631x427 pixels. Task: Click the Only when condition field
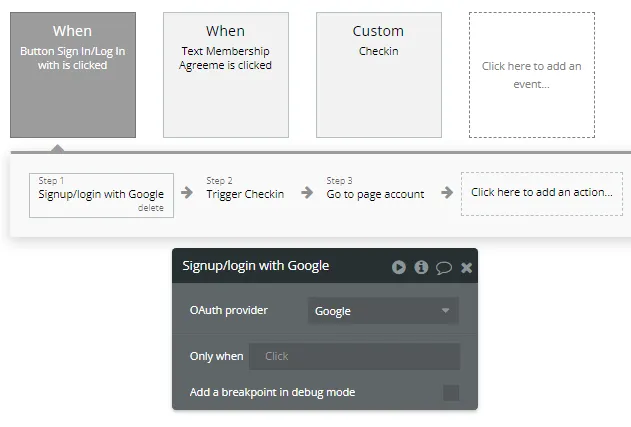[354, 356]
